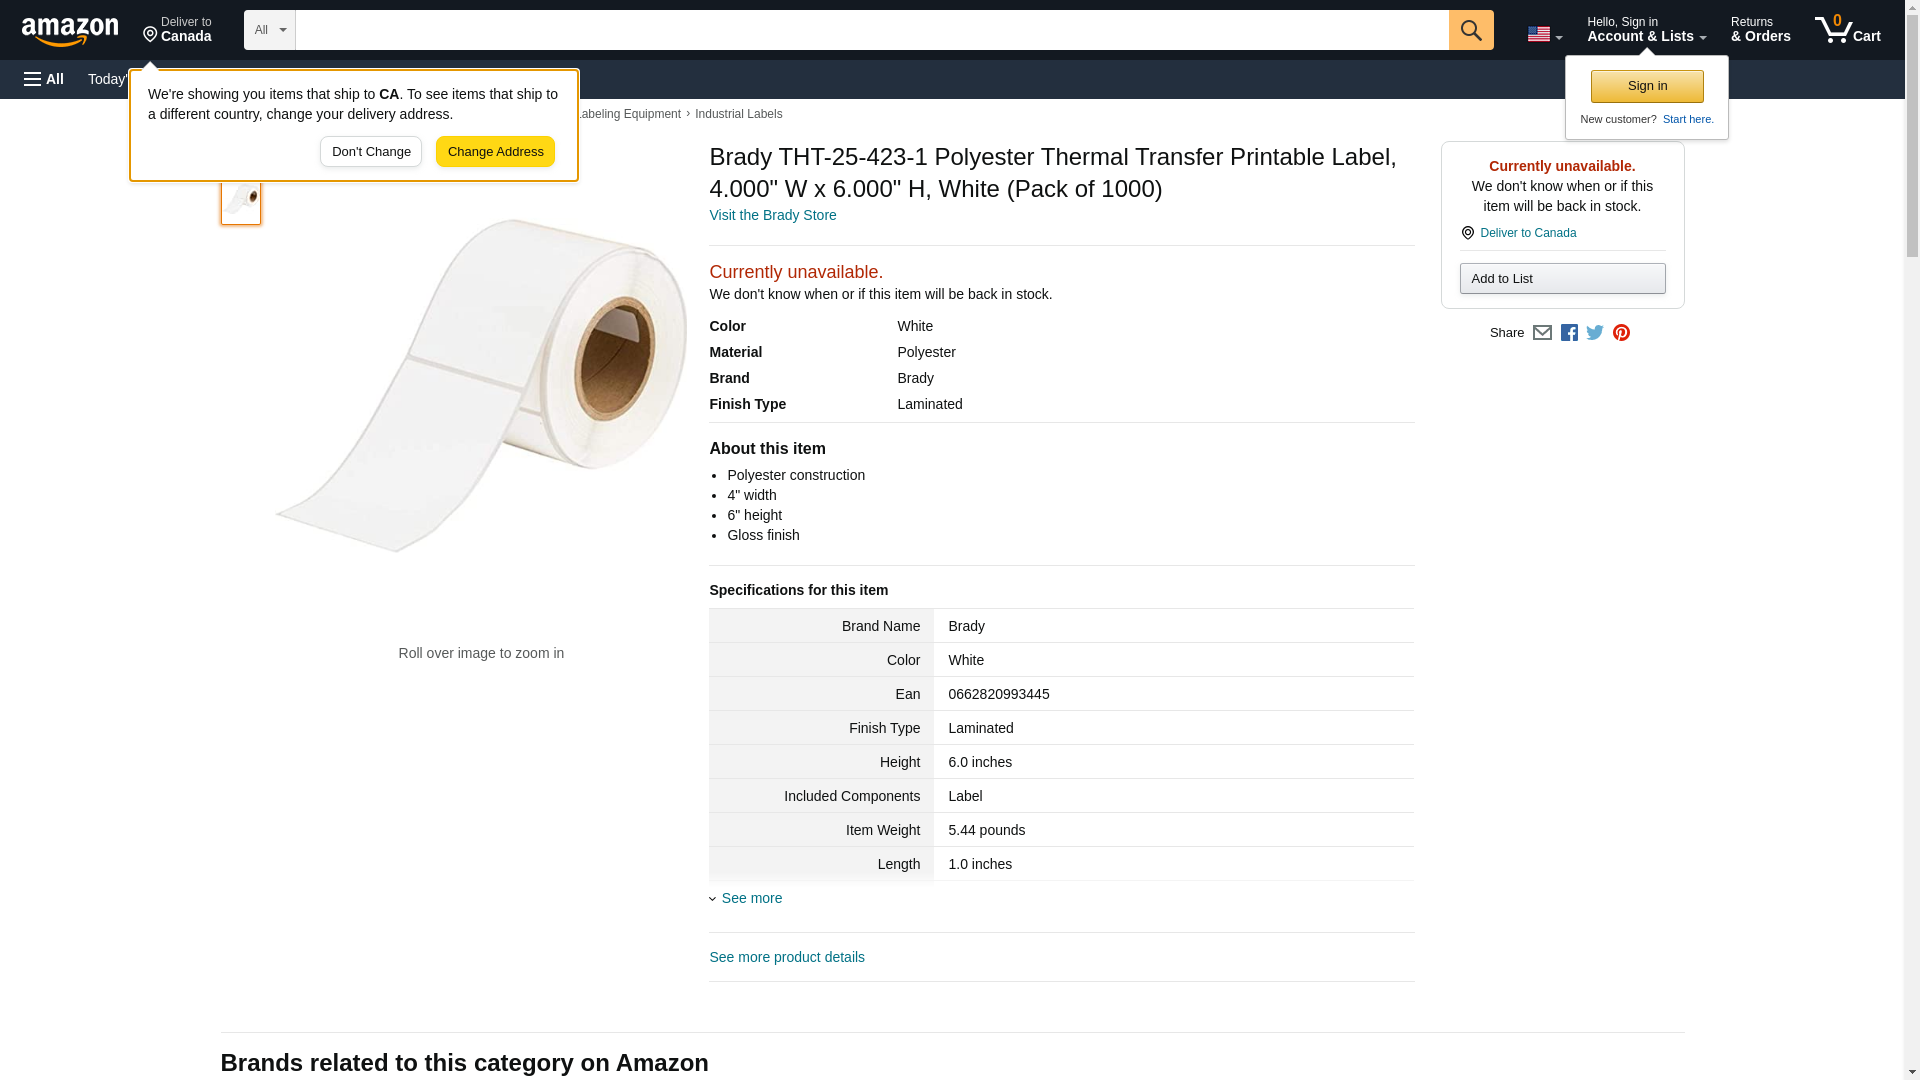Click the Amazon logo
This screenshot has height=1080, width=1920.
70,31
